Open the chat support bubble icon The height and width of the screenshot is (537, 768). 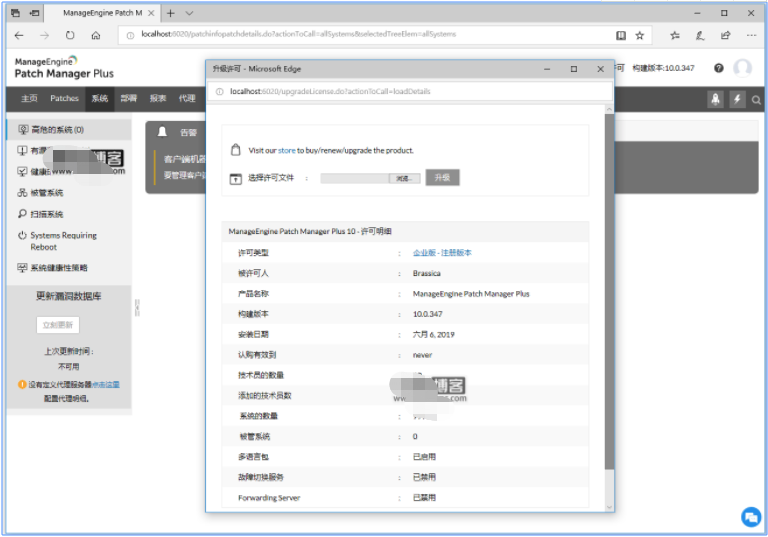751,517
